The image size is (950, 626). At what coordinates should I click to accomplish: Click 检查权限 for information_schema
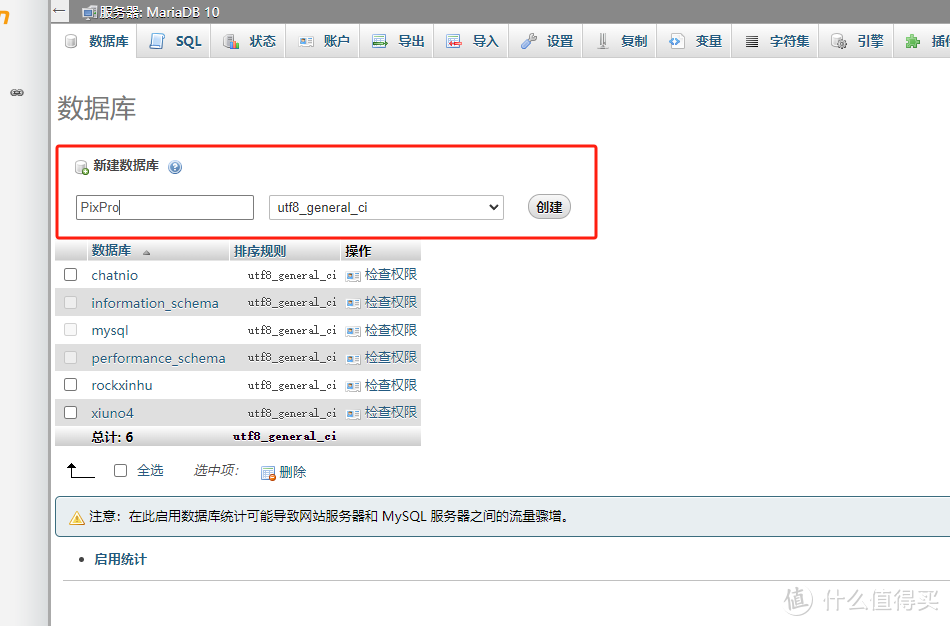[x=391, y=302]
